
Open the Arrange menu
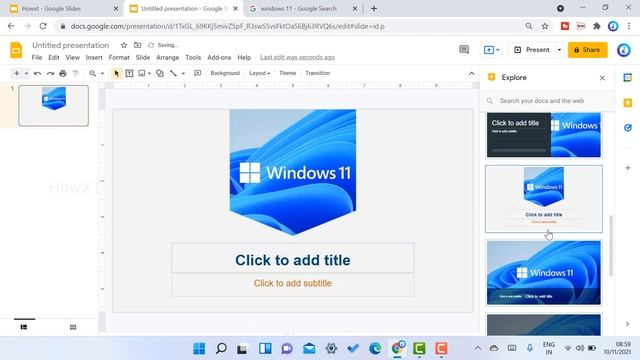168,58
